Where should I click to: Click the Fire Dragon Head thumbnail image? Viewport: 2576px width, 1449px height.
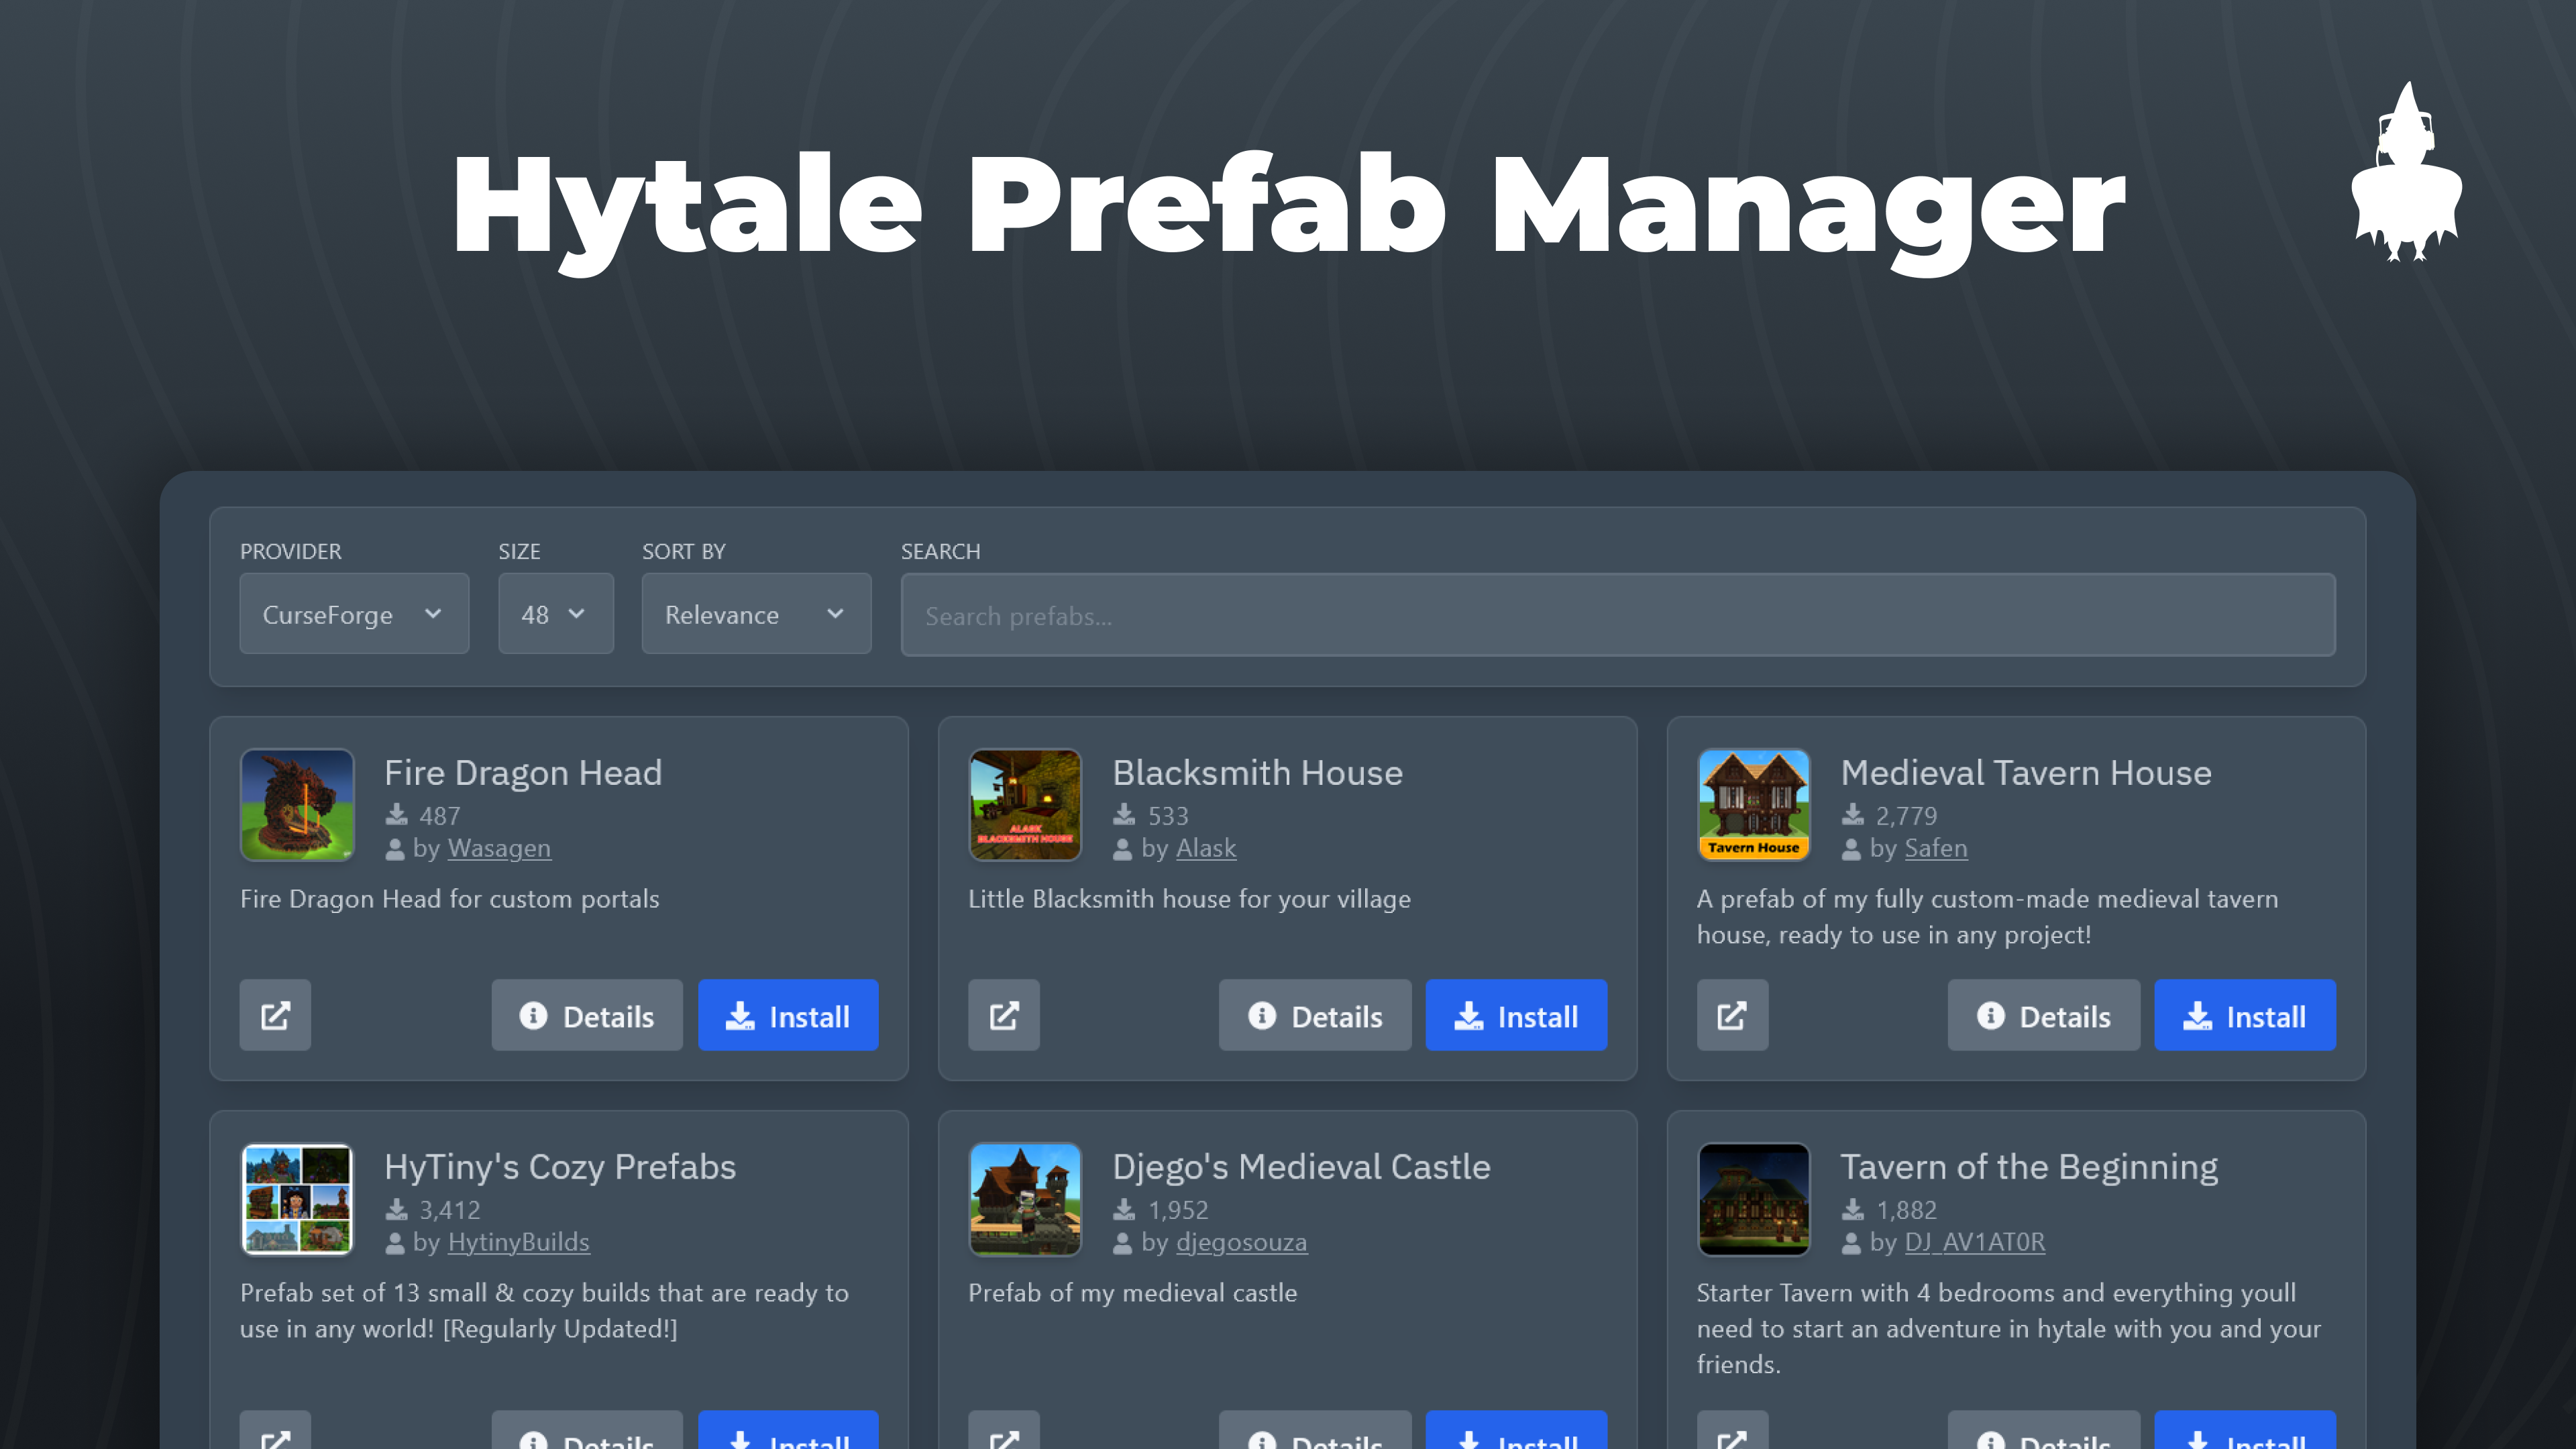297,805
